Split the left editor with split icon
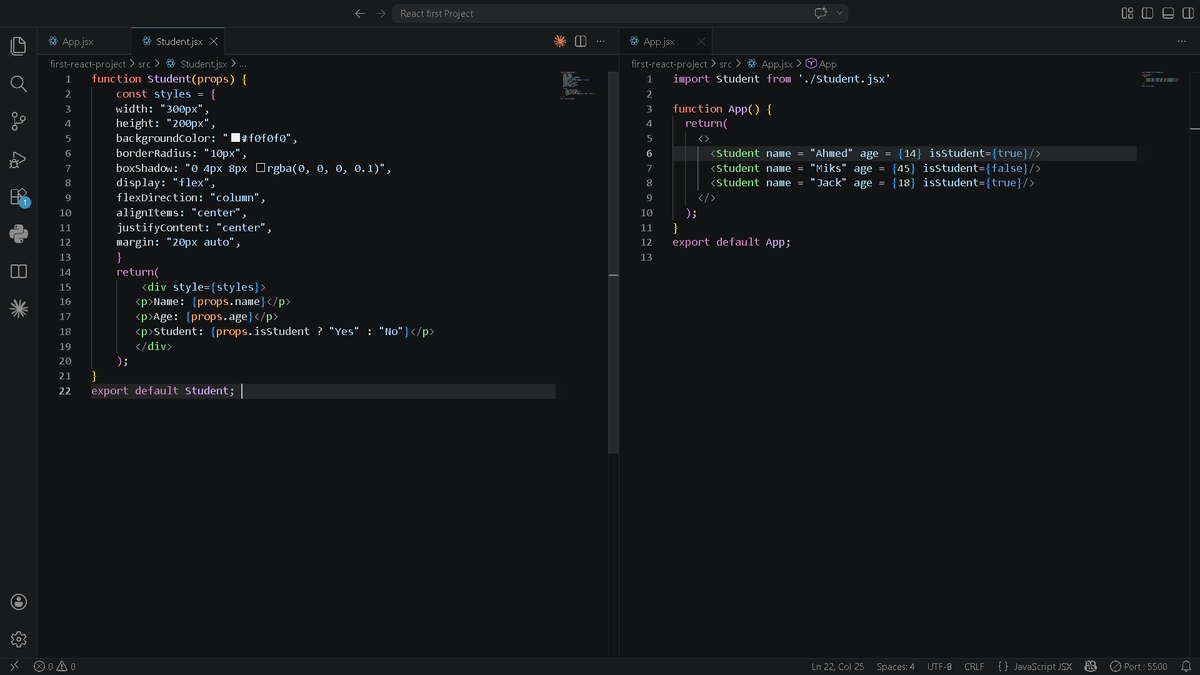Screen dimensions: 1200x675 coord(580,41)
